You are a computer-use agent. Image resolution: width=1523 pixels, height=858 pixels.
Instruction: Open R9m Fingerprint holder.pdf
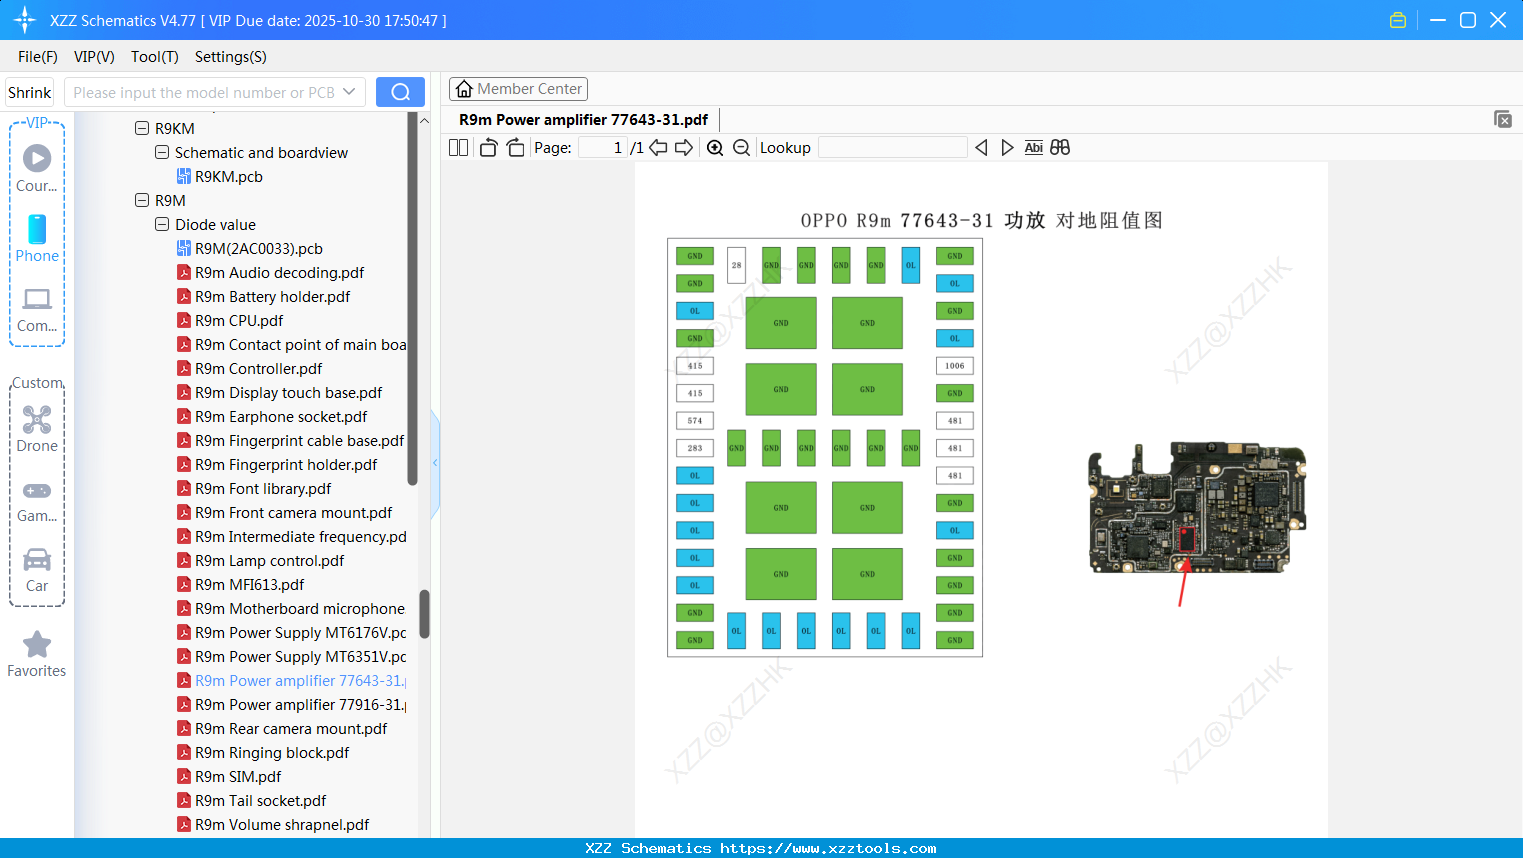click(277, 464)
